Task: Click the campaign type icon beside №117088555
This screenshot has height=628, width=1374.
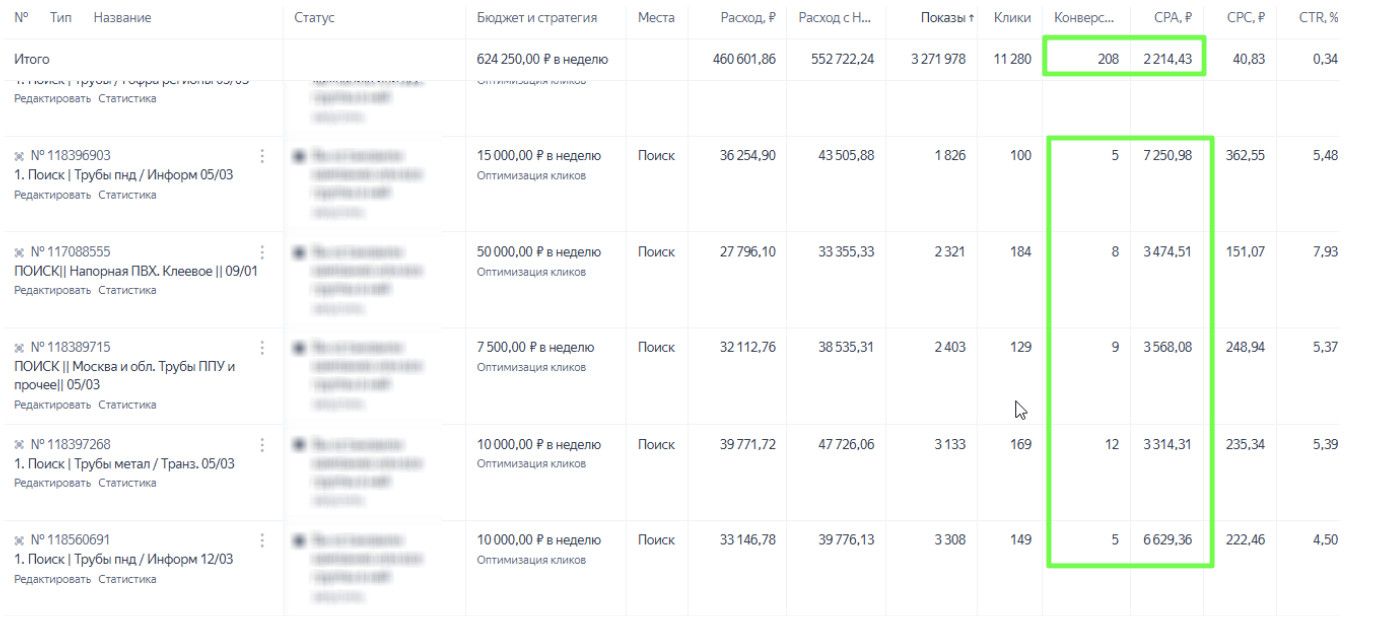Action: click(19, 252)
